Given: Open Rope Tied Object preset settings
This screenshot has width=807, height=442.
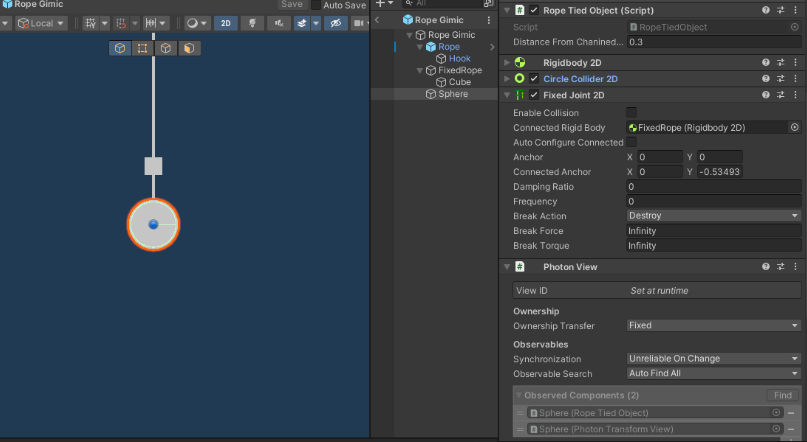Looking at the screenshot, I should click(x=781, y=10).
